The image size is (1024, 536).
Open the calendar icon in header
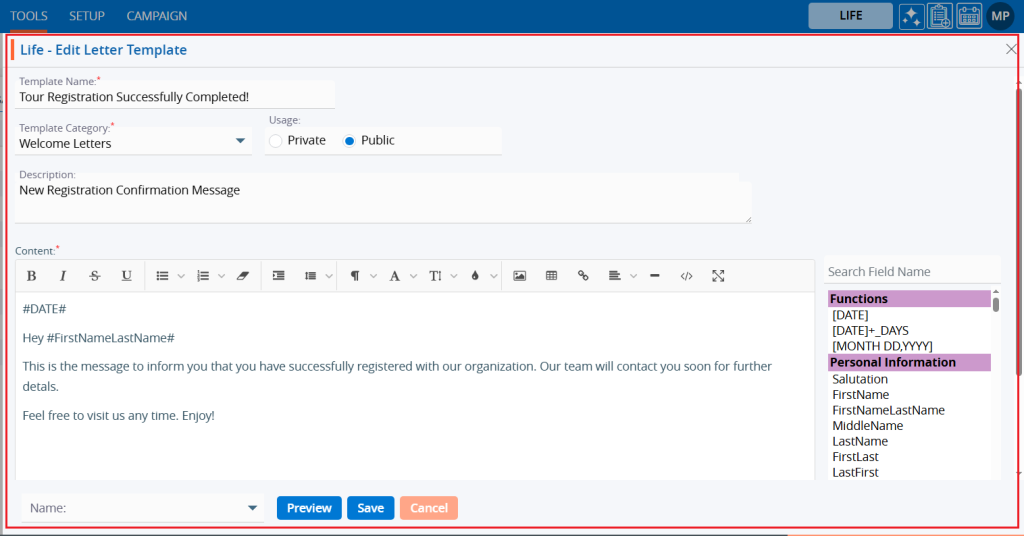(x=969, y=16)
